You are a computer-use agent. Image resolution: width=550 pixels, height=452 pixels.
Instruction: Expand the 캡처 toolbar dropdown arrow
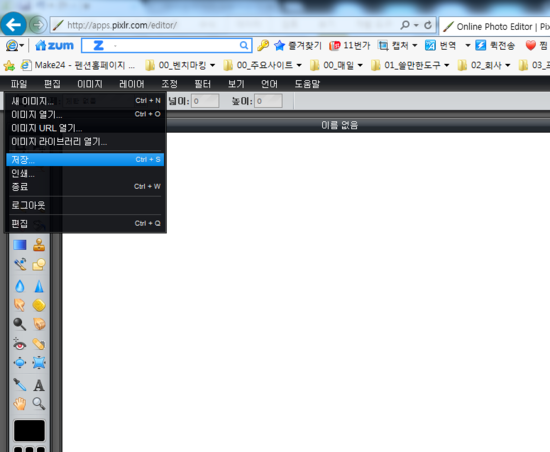click(x=415, y=45)
